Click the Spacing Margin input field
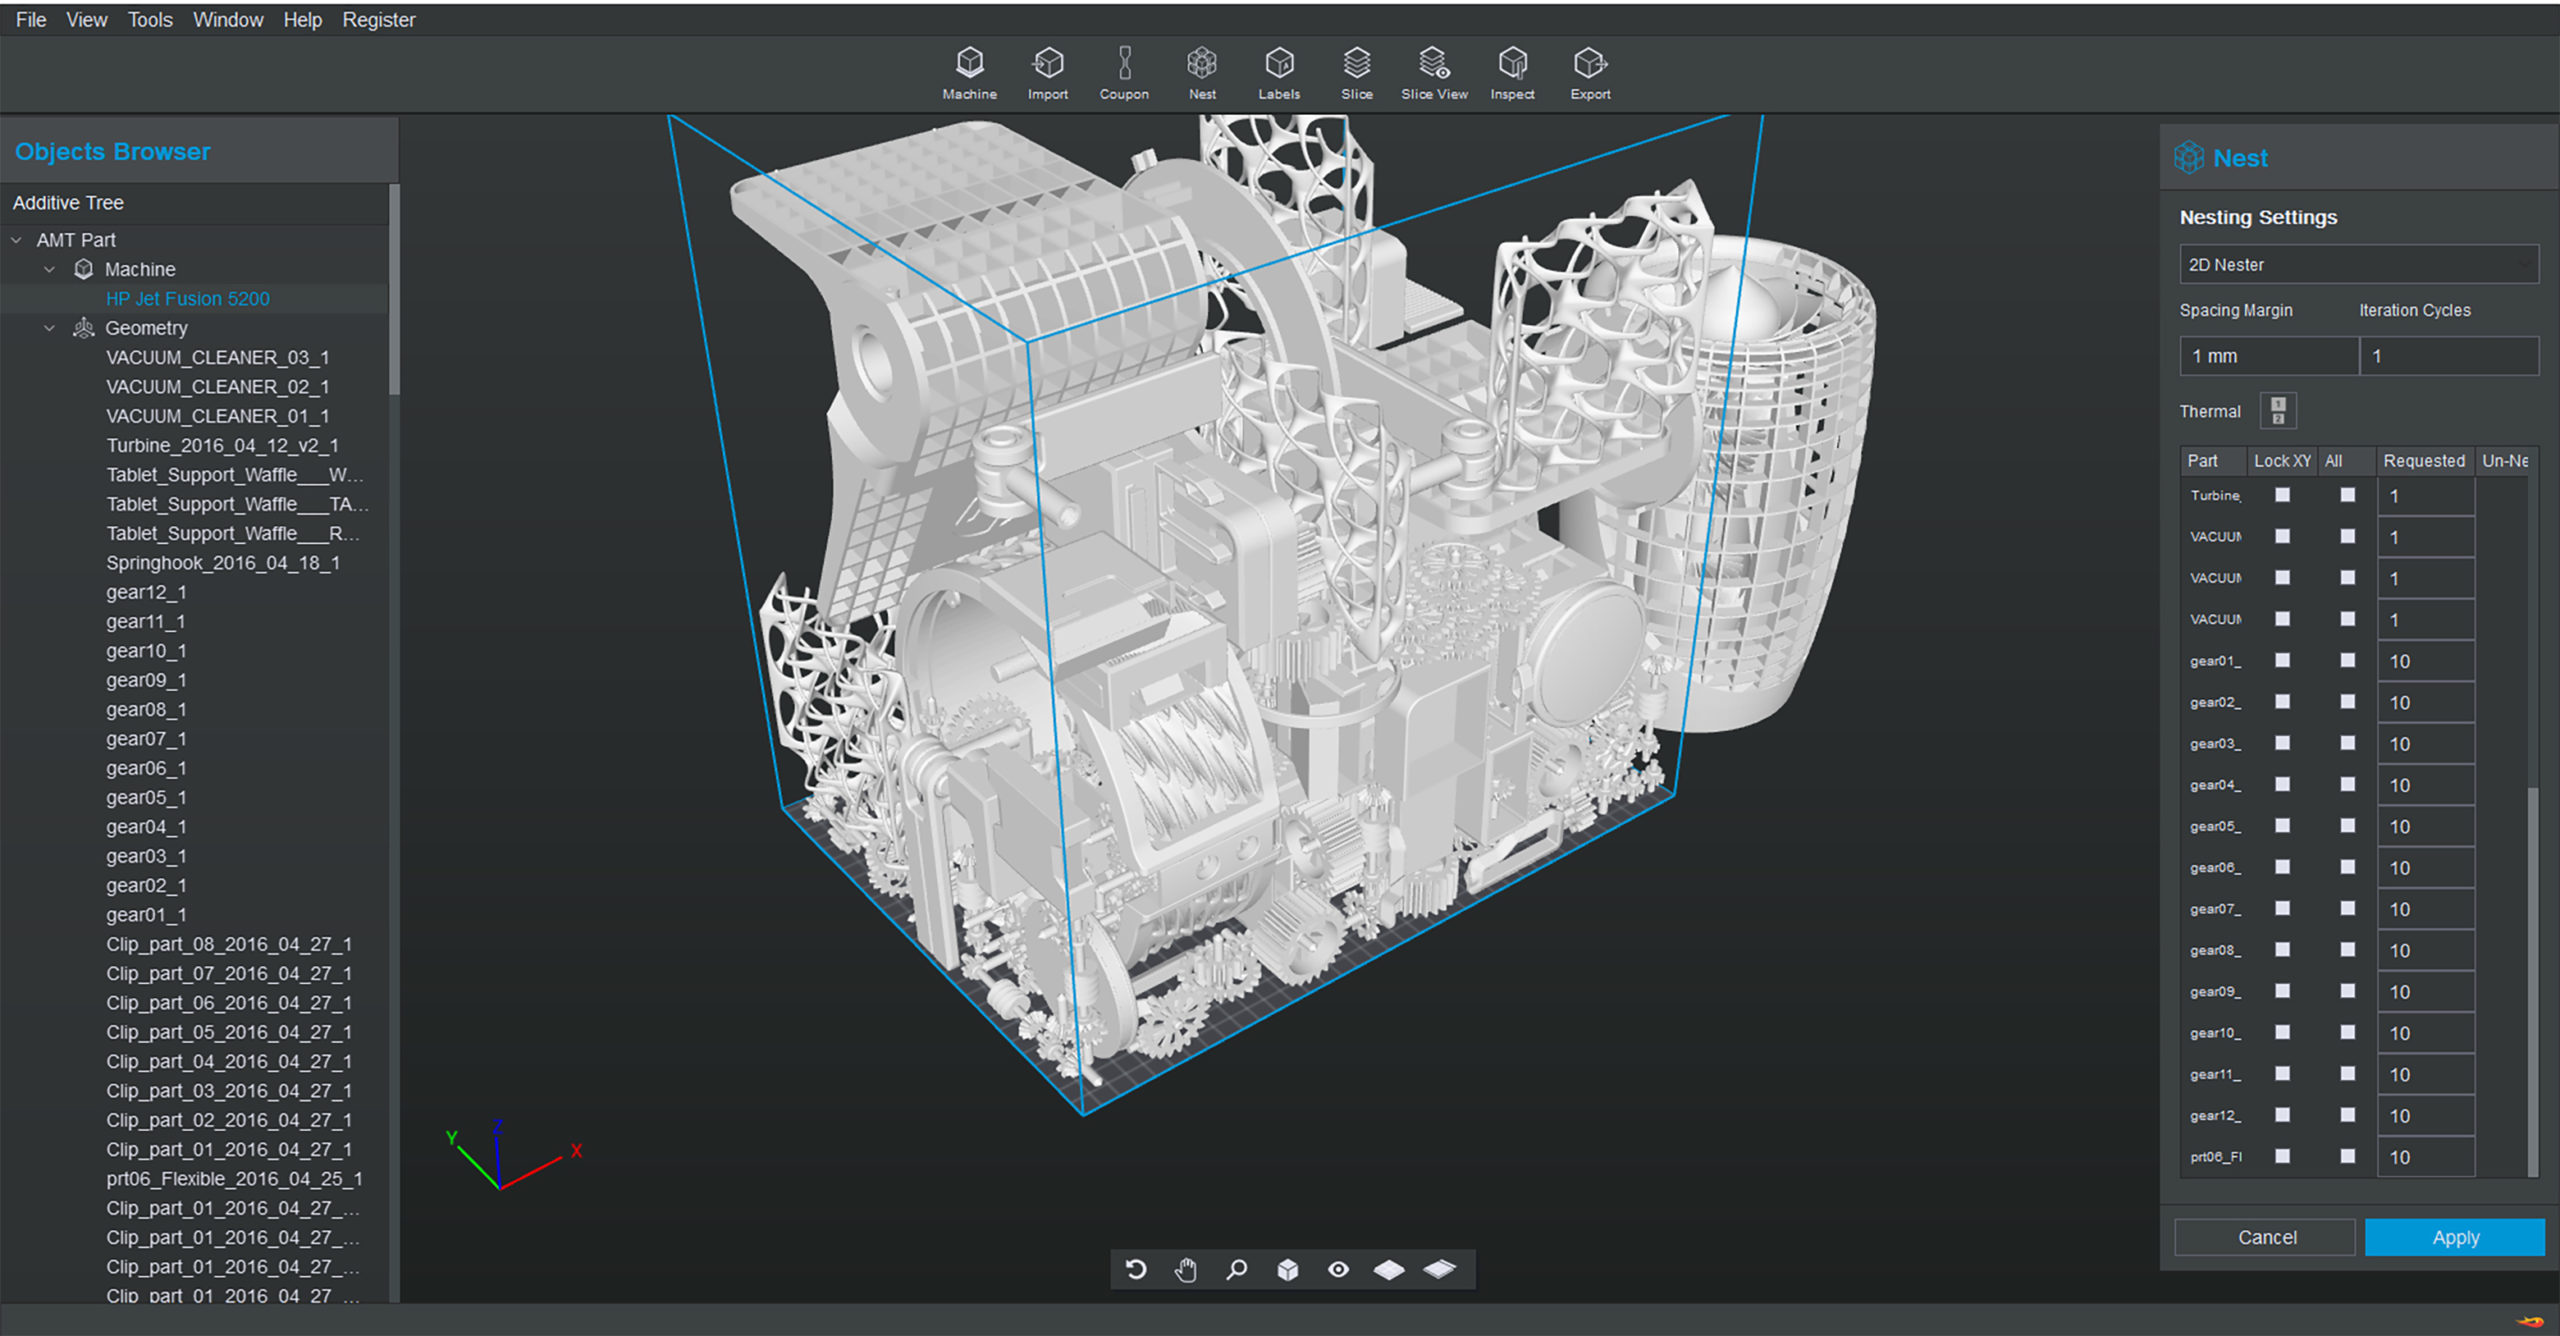 [2269, 356]
